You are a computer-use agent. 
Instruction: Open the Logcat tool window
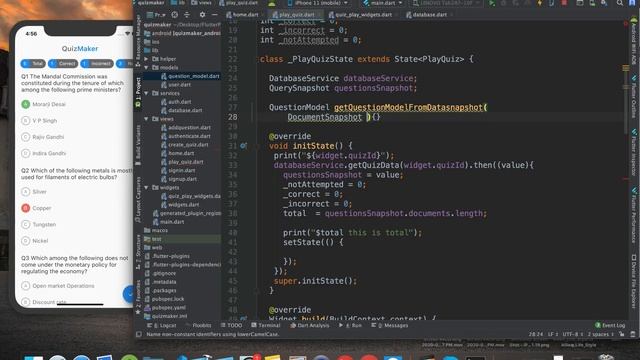click(162, 325)
